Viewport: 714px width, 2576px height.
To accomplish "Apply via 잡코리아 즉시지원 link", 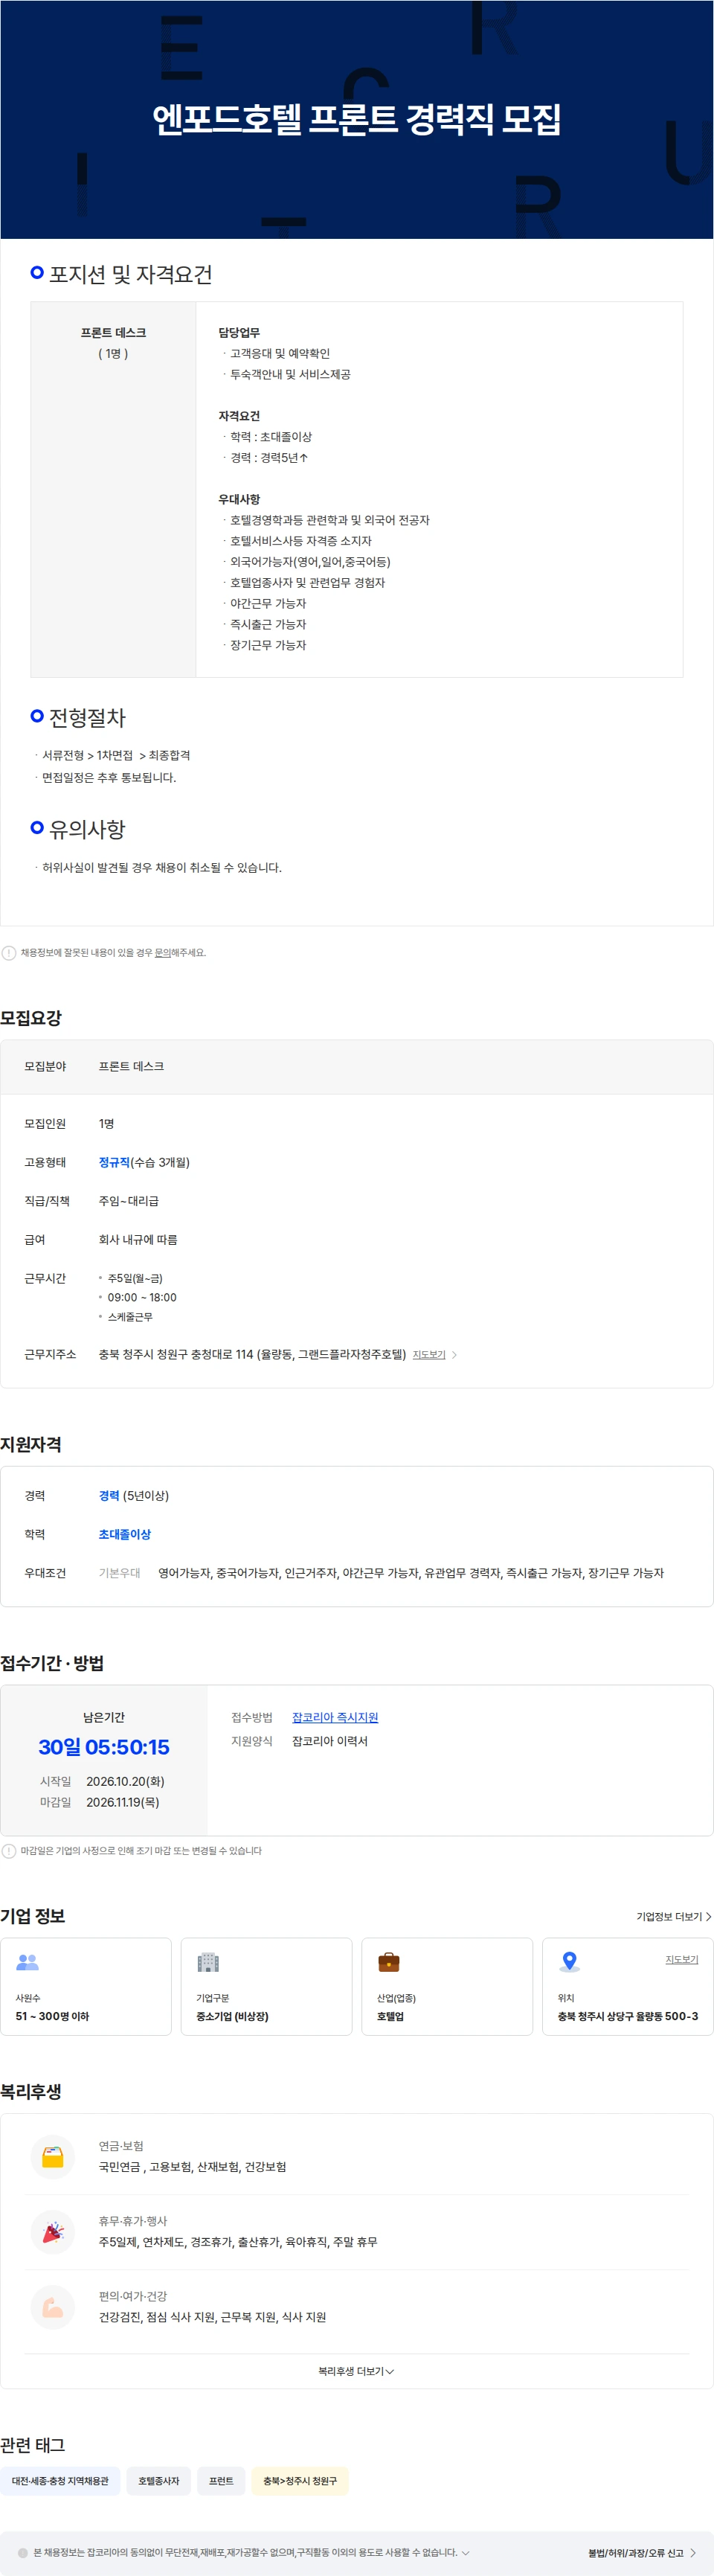I will 335,1717.
